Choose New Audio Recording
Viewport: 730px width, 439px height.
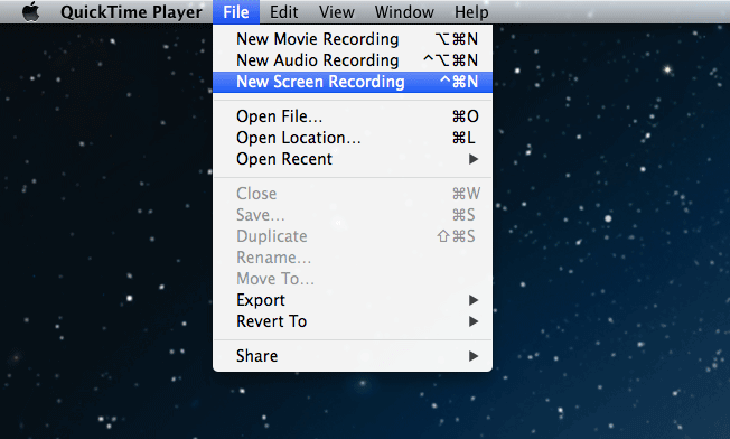(x=317, y=60)
